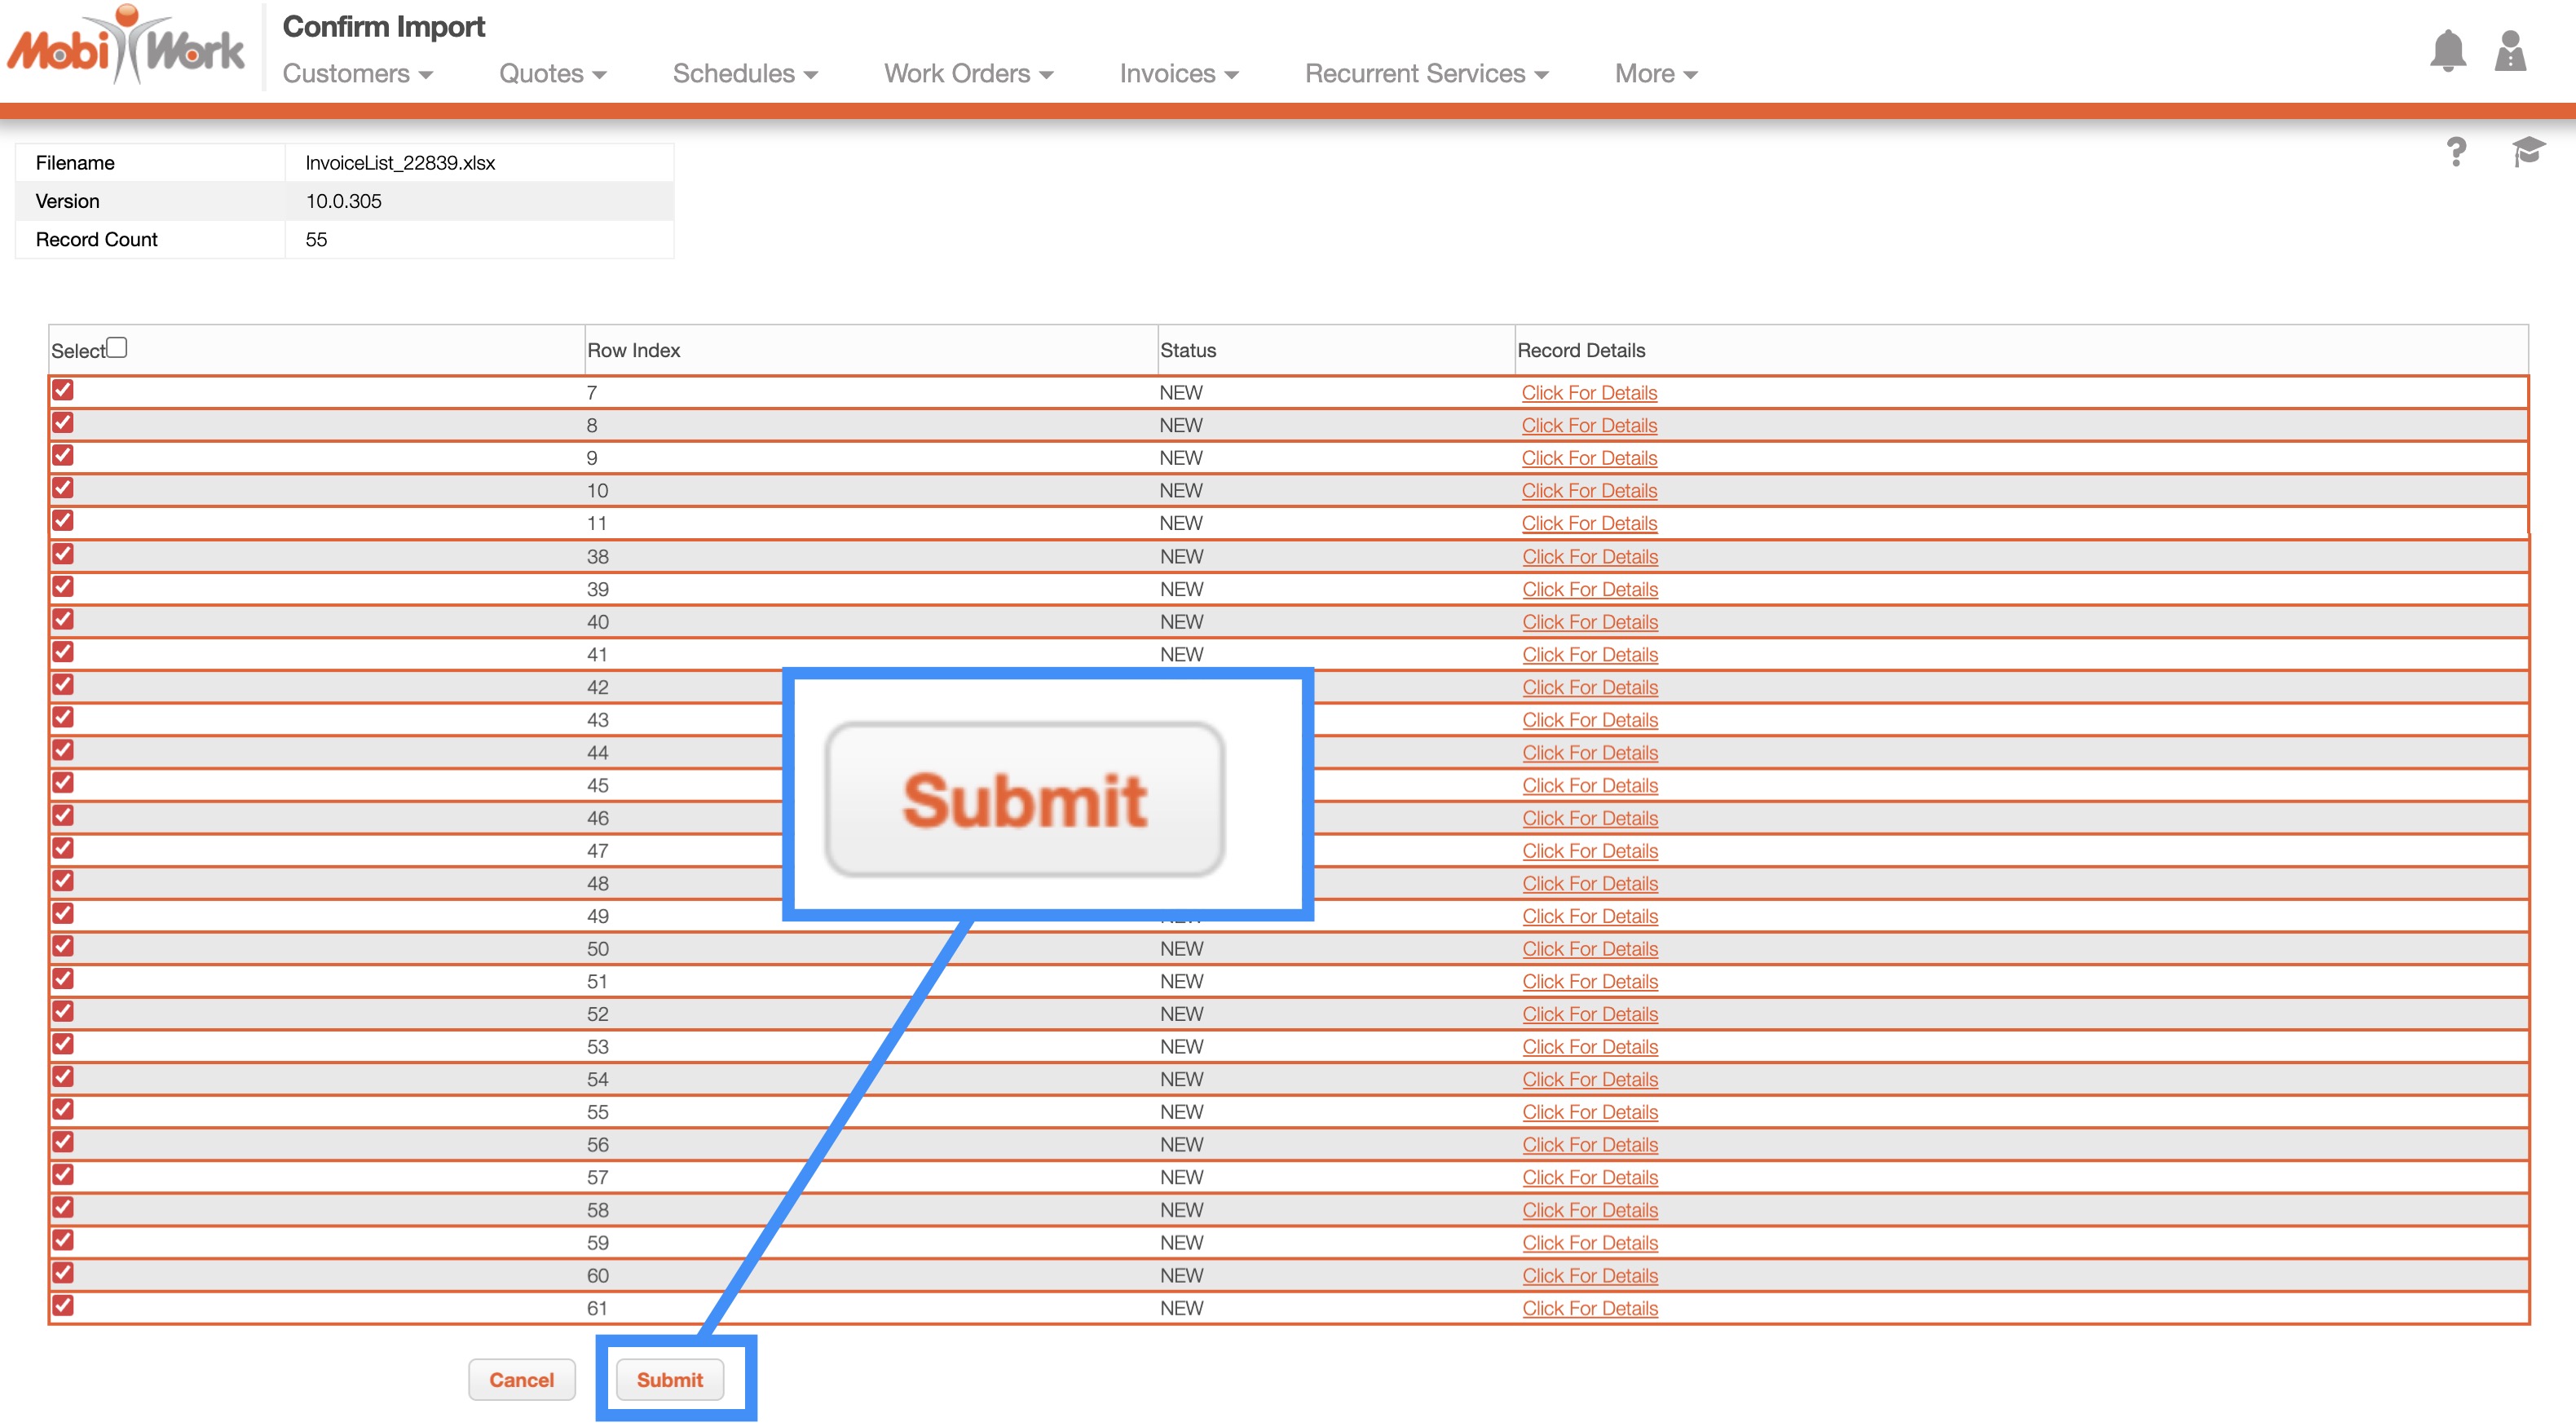Open the Schedules menu

(x=744, y=74)
